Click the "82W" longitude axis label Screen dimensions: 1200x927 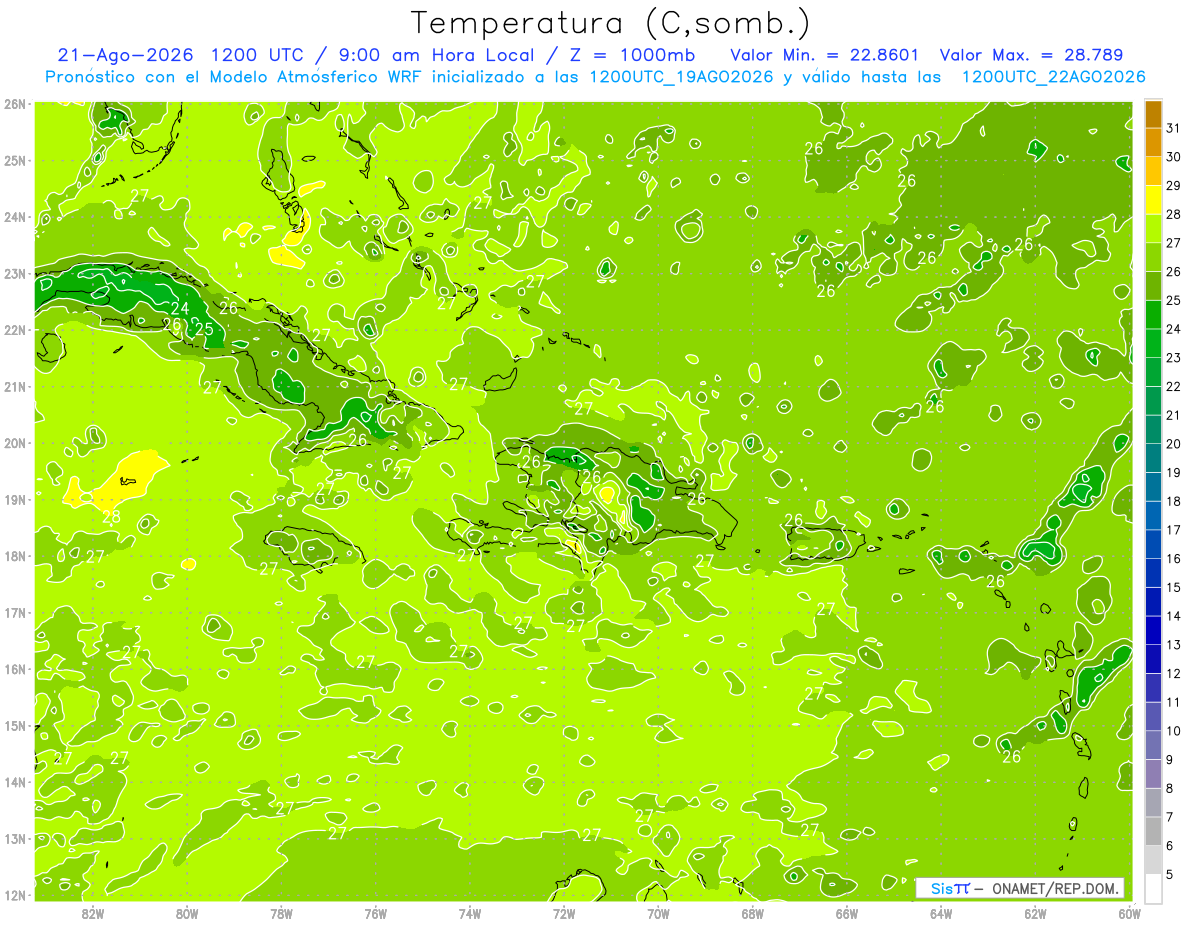93,913
